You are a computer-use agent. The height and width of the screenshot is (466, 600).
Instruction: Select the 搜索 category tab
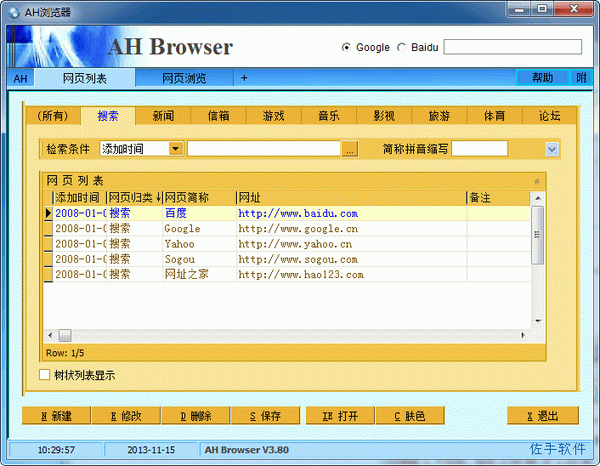pos(108,116)
